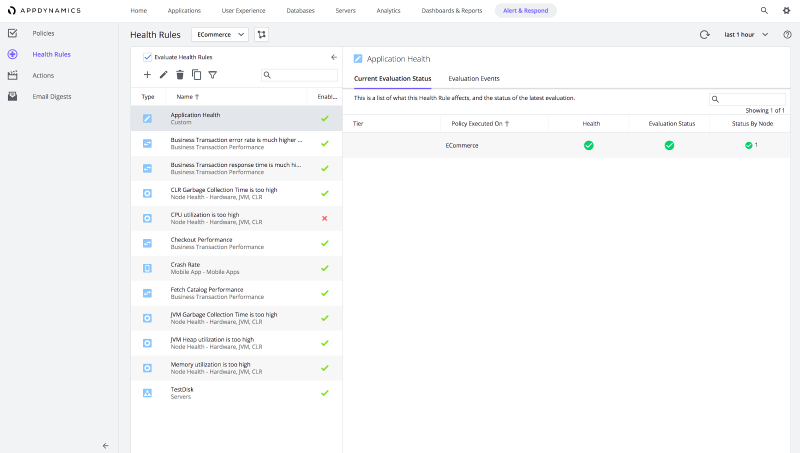Viewport: 800px width, 453px height.
Task: Click the Crash Rate mobile type icon
Action: (x=147, y=268)
